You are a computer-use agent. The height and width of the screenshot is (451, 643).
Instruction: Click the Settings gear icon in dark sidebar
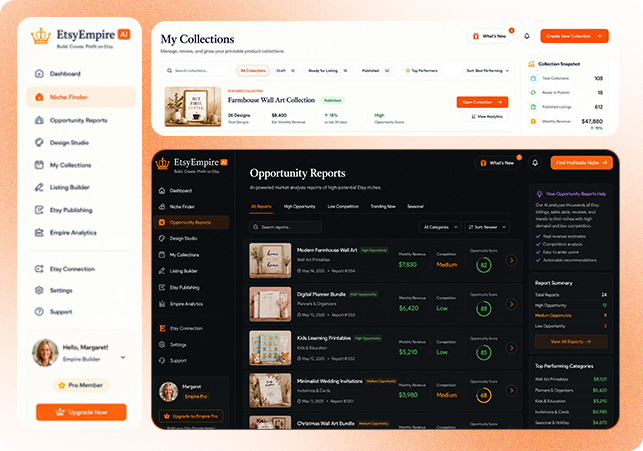coord(162,344)
